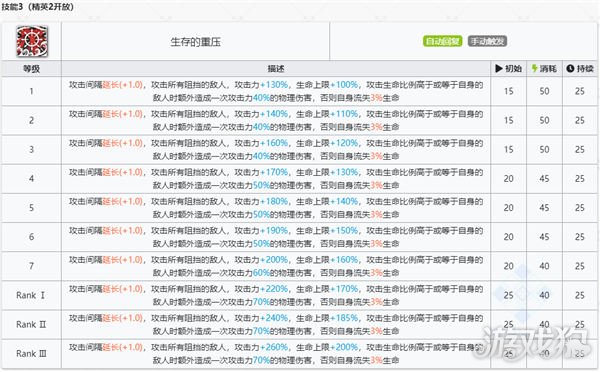Image resolution: width=600 pixels, height=372 pixels.
Task: Click cost value 50 in level 3 row
Action: click(x=545, y=150)
